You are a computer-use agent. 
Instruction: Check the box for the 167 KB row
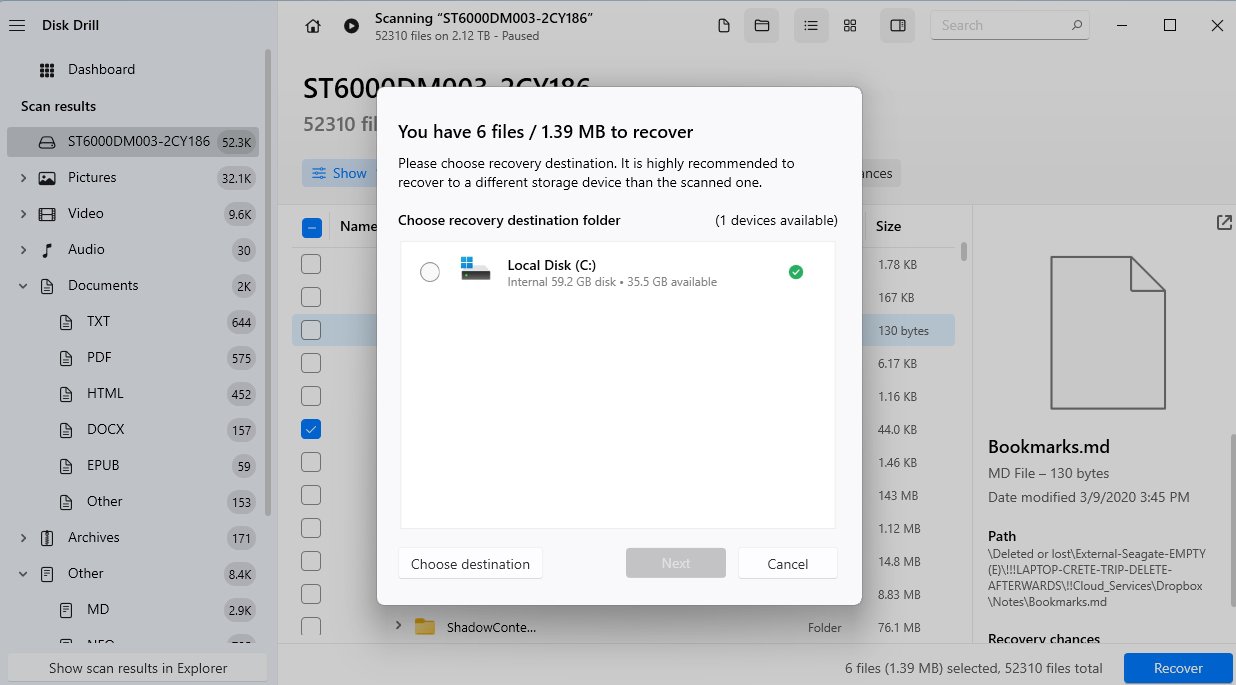click(x=311, y=297)
